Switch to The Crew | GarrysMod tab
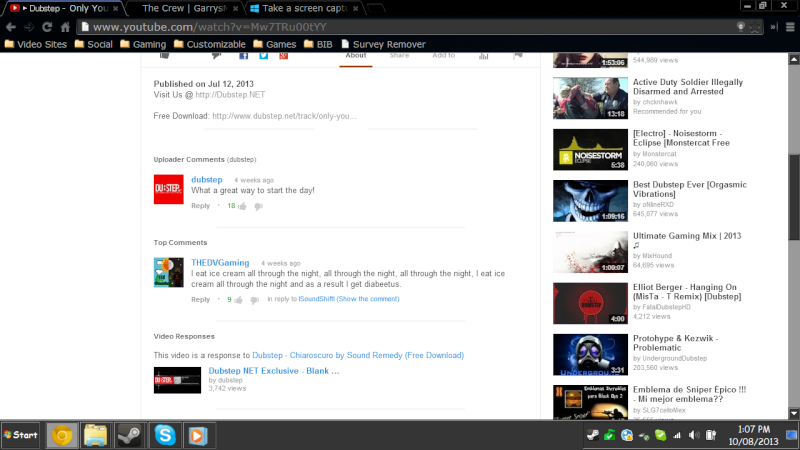This screenshot has height=450, width=800. coord(185,8)
